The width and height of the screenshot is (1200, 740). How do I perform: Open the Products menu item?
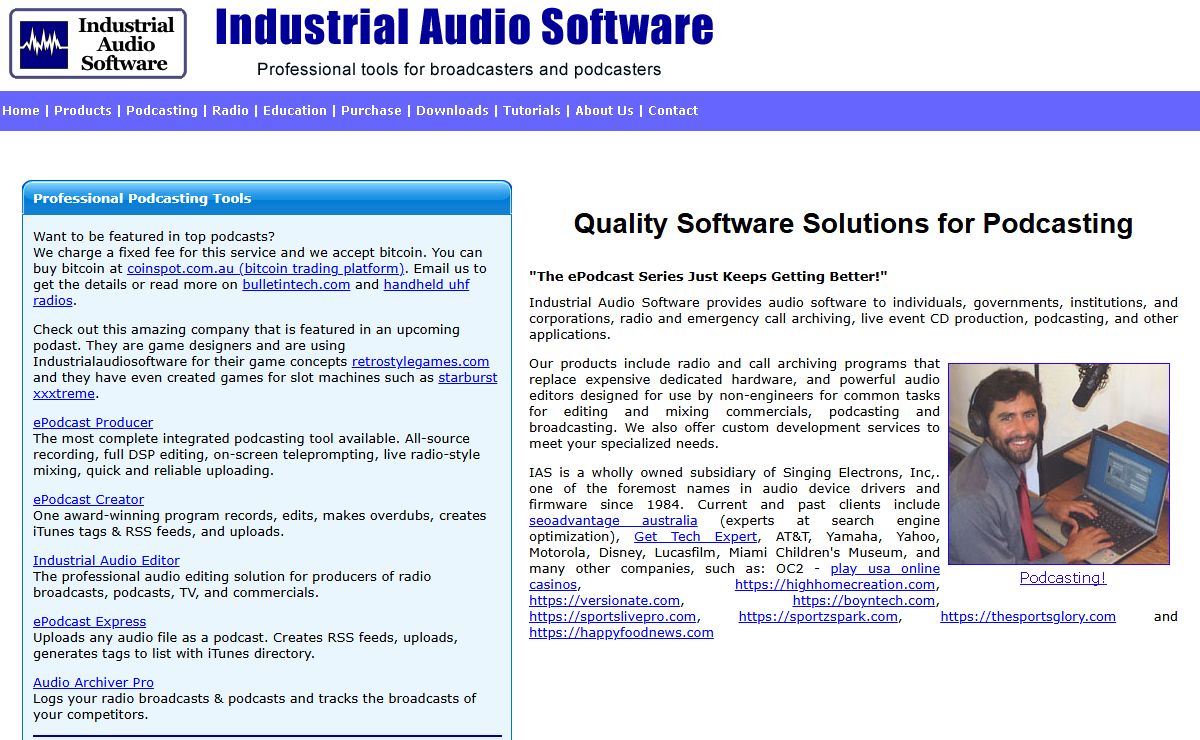[83, 110]
